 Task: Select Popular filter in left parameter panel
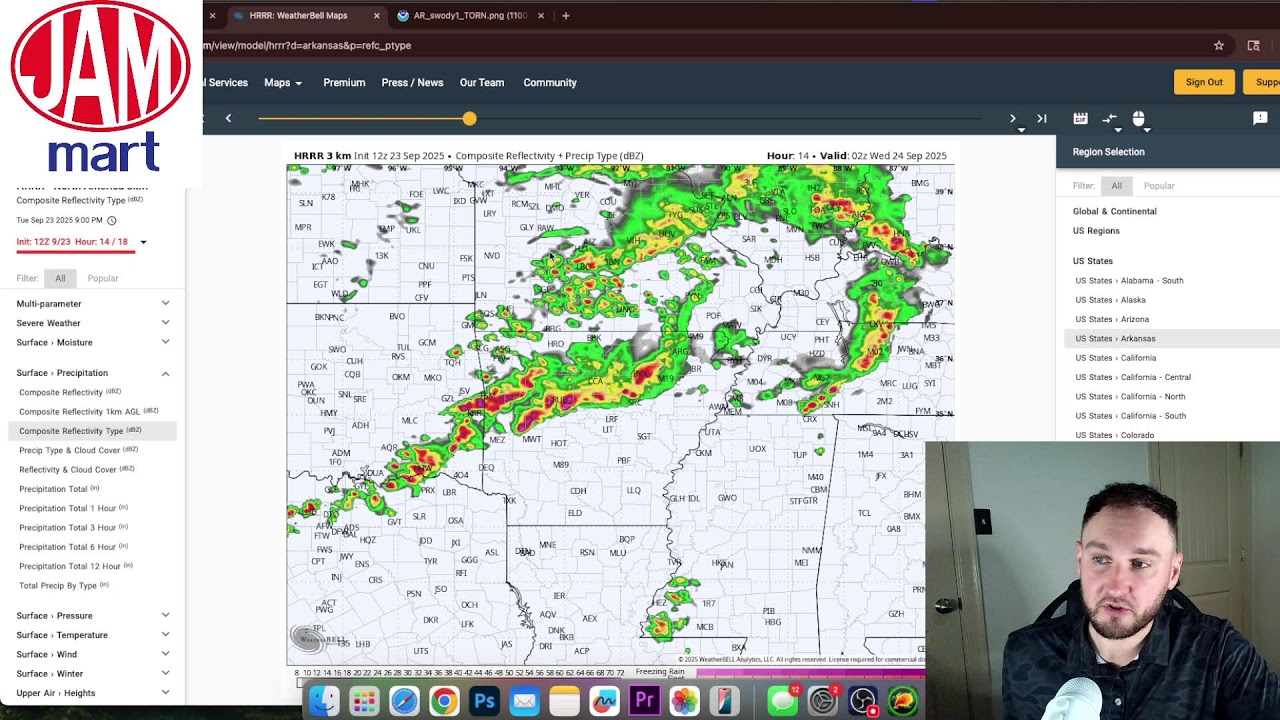pyautogui.click(x=103, y=278)
